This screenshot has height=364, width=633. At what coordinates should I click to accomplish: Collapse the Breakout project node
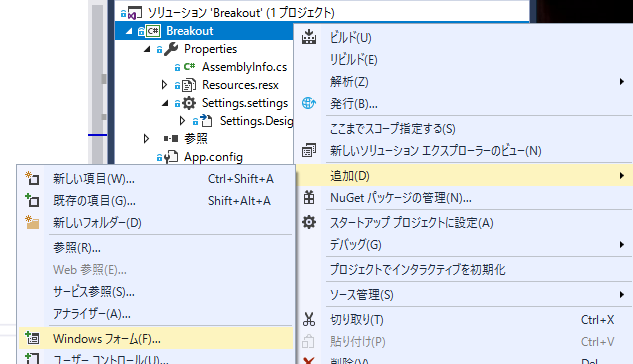128,31
